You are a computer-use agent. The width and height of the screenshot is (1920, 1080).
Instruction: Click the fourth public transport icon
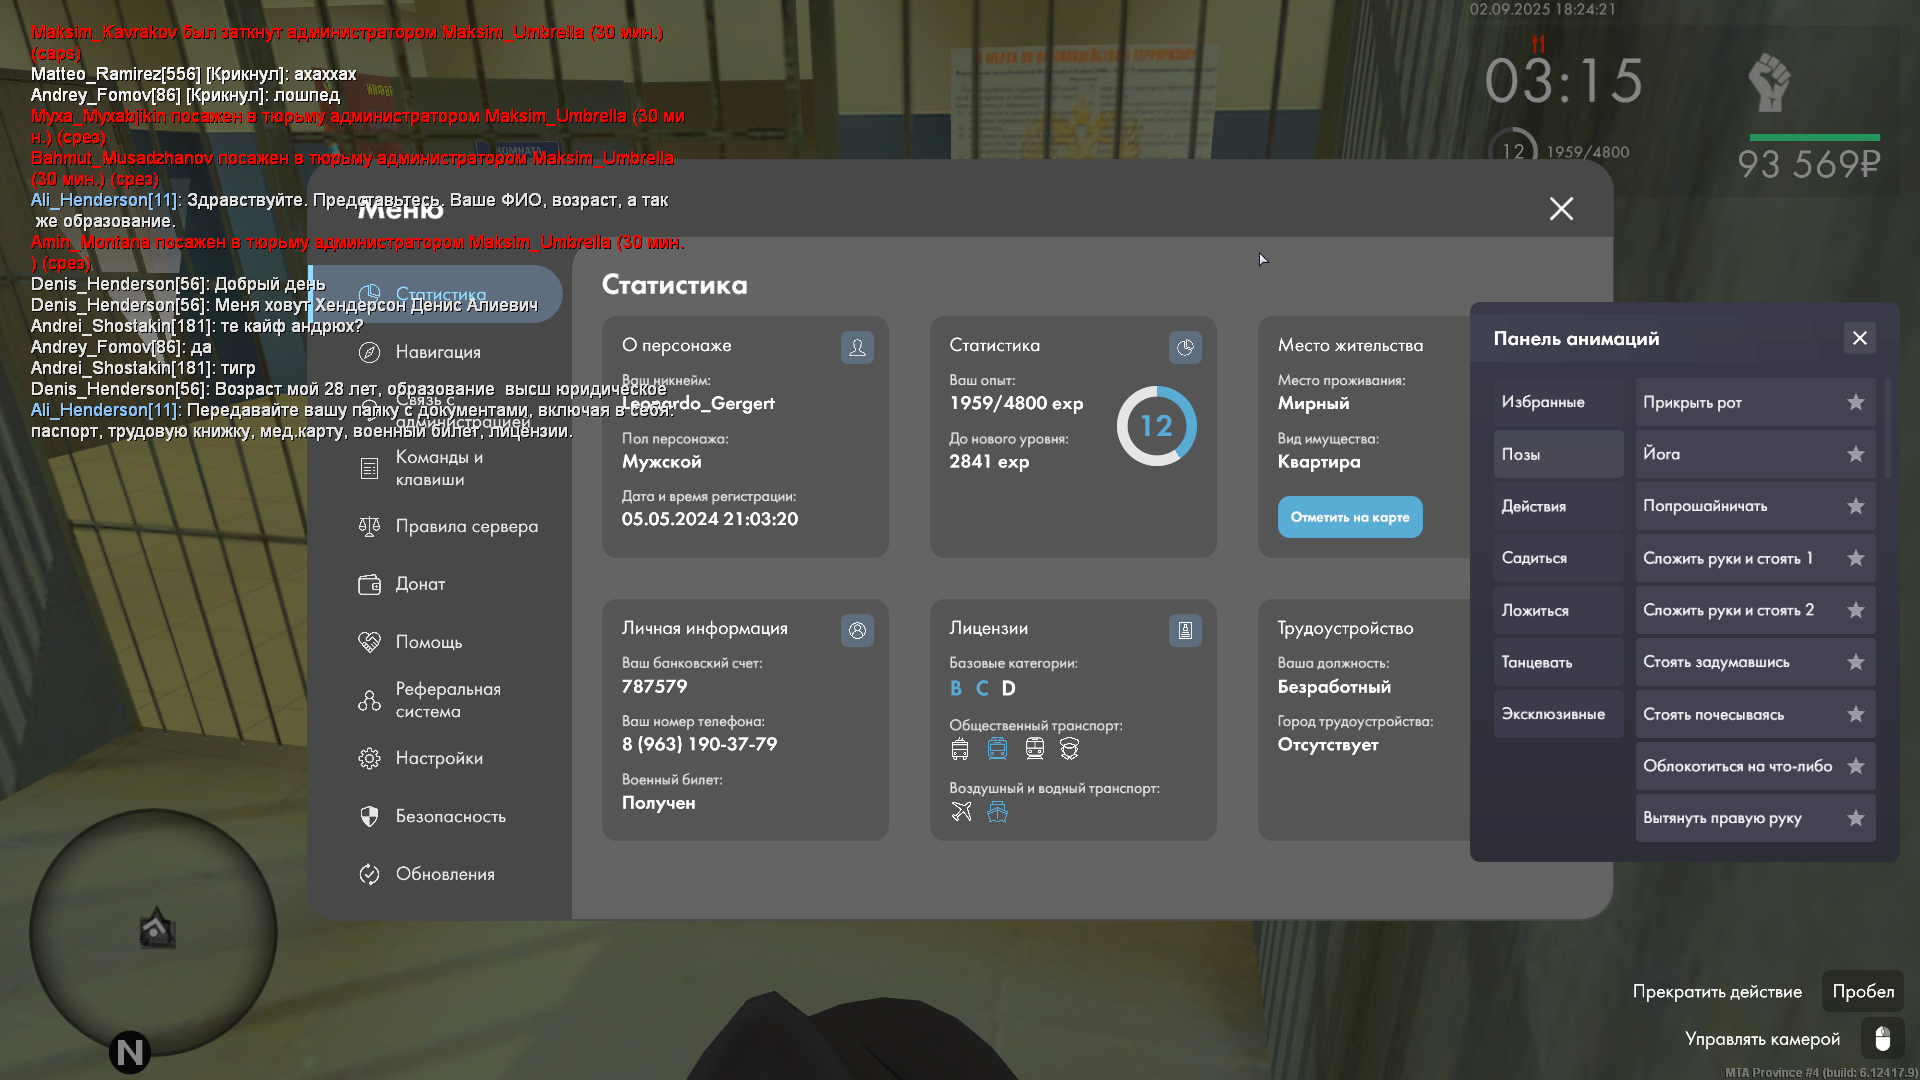tap(1069, 749)
